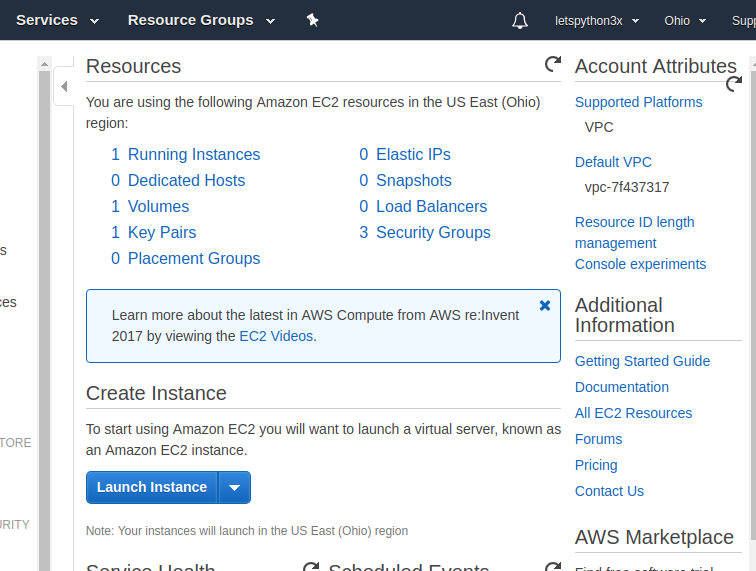Open the notifications bell
This screenshot has height=571, width=756.
tap(519, 20)
